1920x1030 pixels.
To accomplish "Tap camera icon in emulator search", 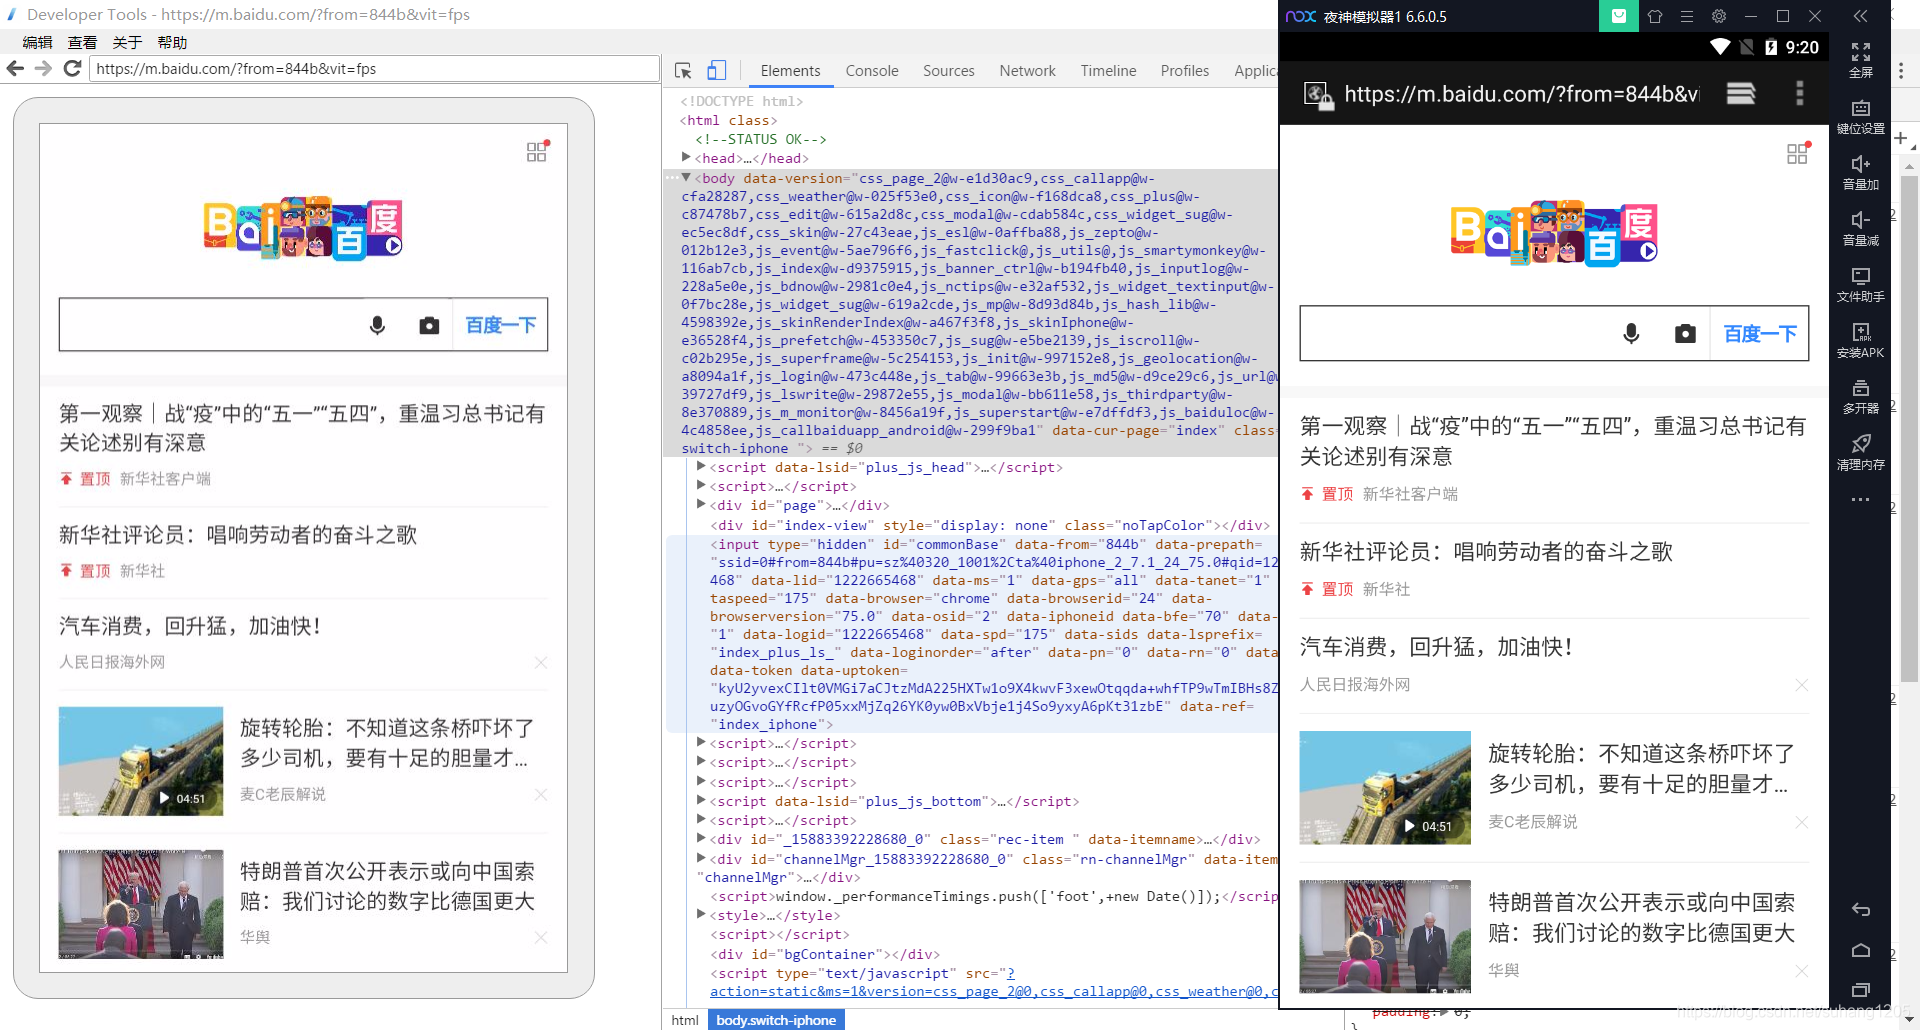I will point(1685,333).
